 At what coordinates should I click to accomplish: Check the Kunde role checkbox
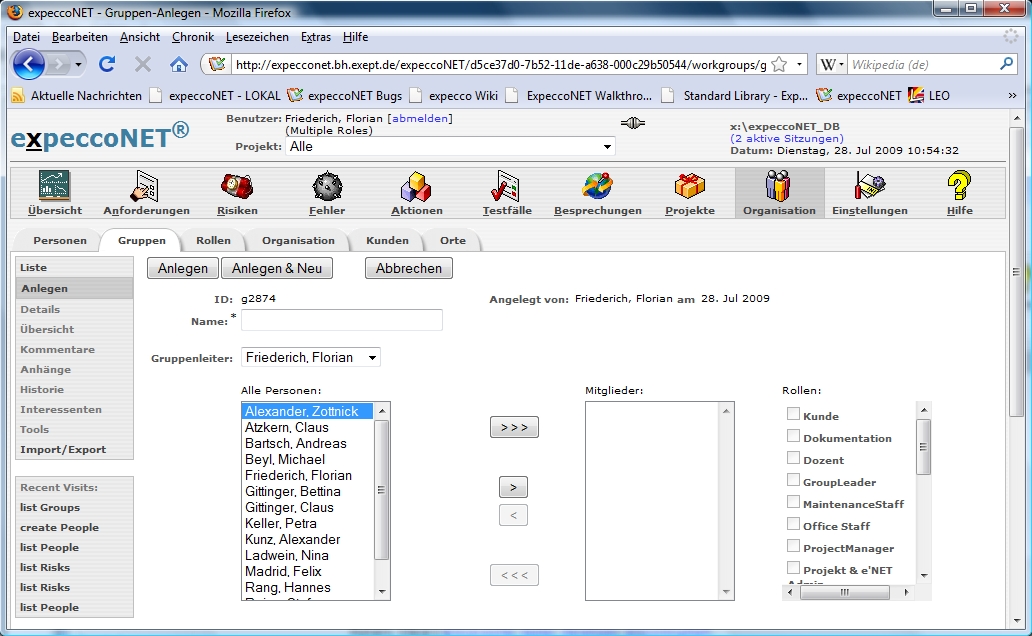tap(793, 414)
